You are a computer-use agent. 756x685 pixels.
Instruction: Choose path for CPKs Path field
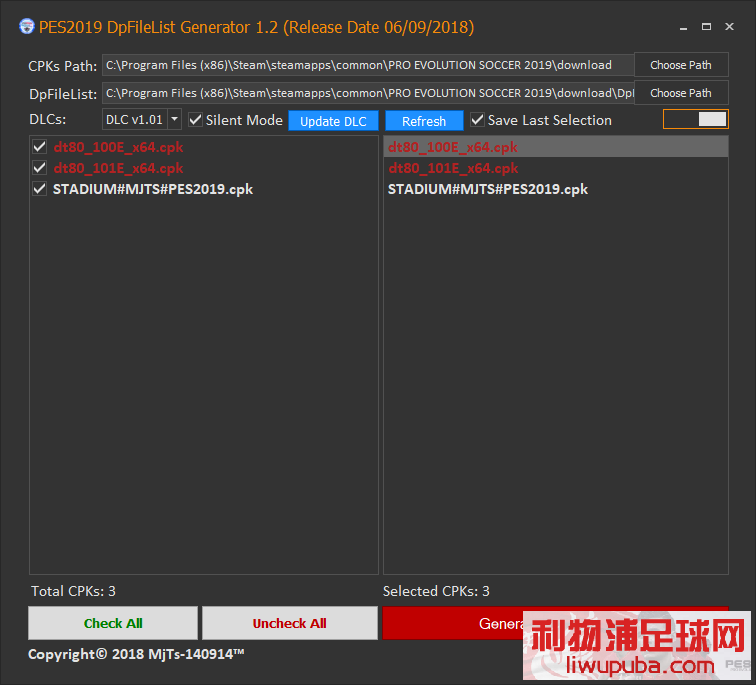click(681, 65)
